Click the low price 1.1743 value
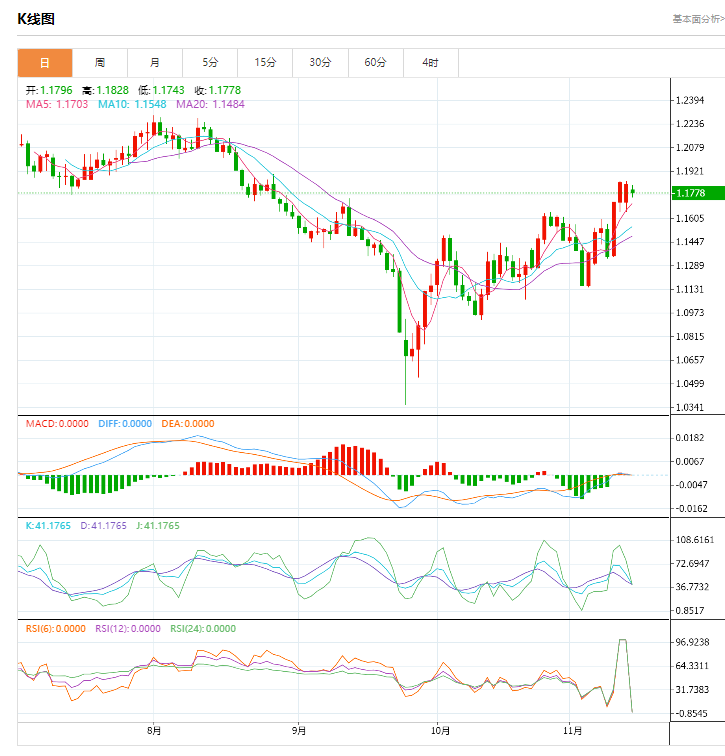This screenshot has height=756, width=725. 169,90
